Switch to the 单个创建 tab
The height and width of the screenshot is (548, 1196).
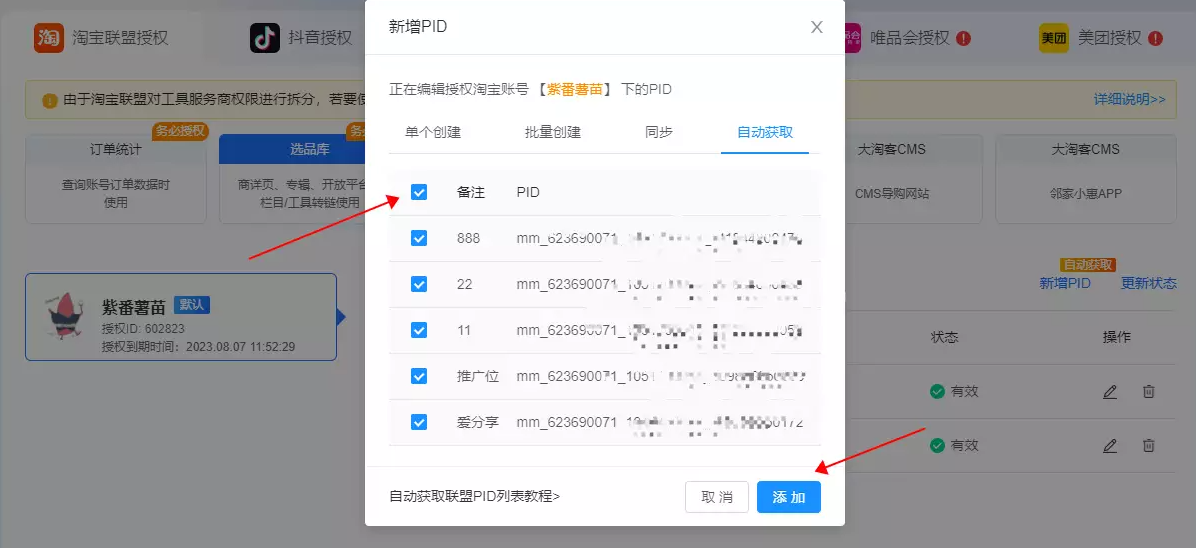pyautogui.click(x=433, y=132)
